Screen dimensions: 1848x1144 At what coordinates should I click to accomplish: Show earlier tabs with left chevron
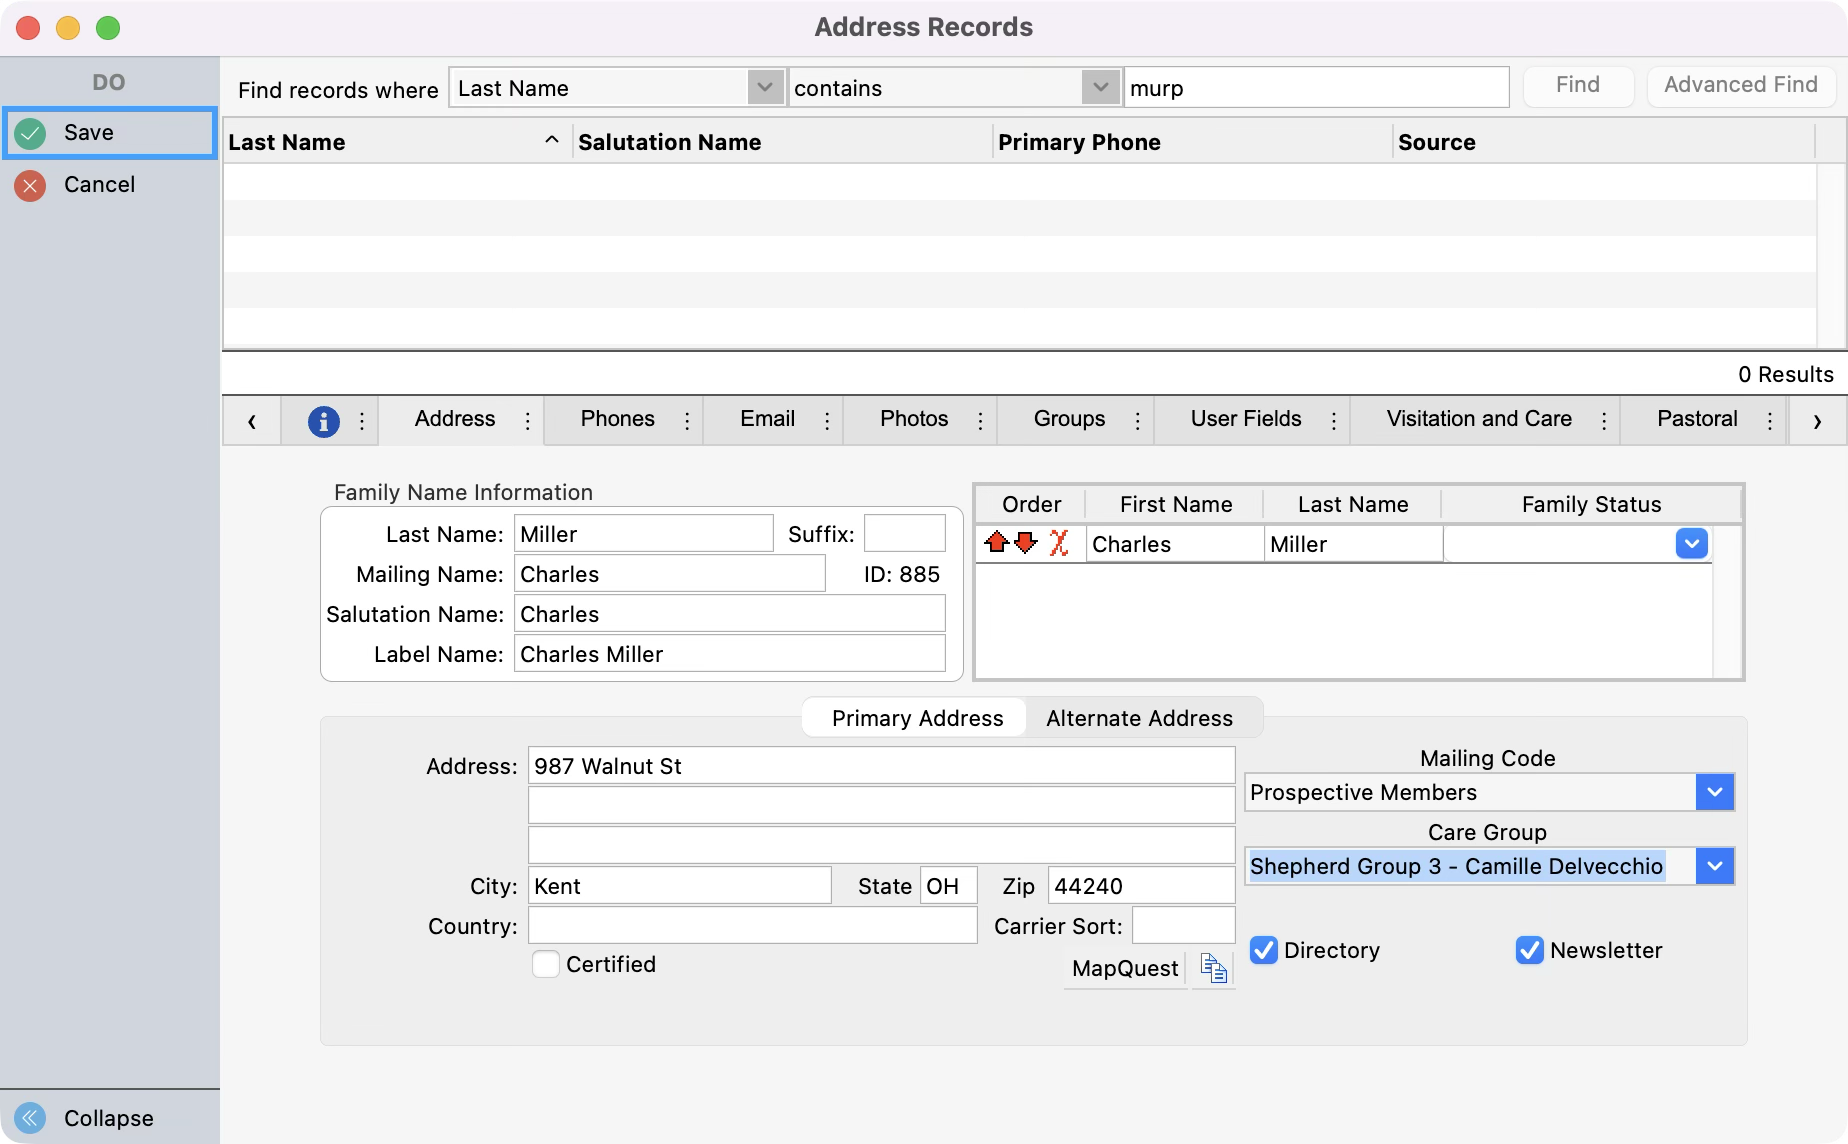[252, 421]
